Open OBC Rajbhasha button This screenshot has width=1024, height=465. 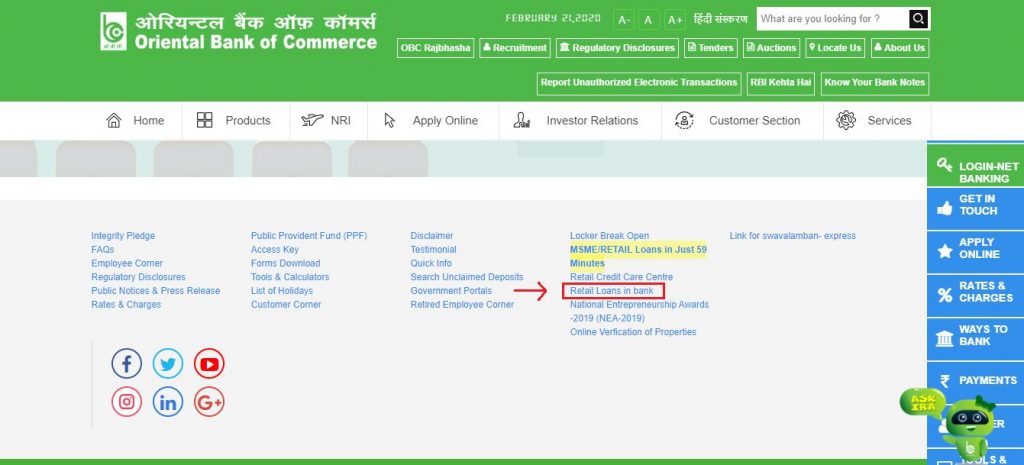click(435, 48)
